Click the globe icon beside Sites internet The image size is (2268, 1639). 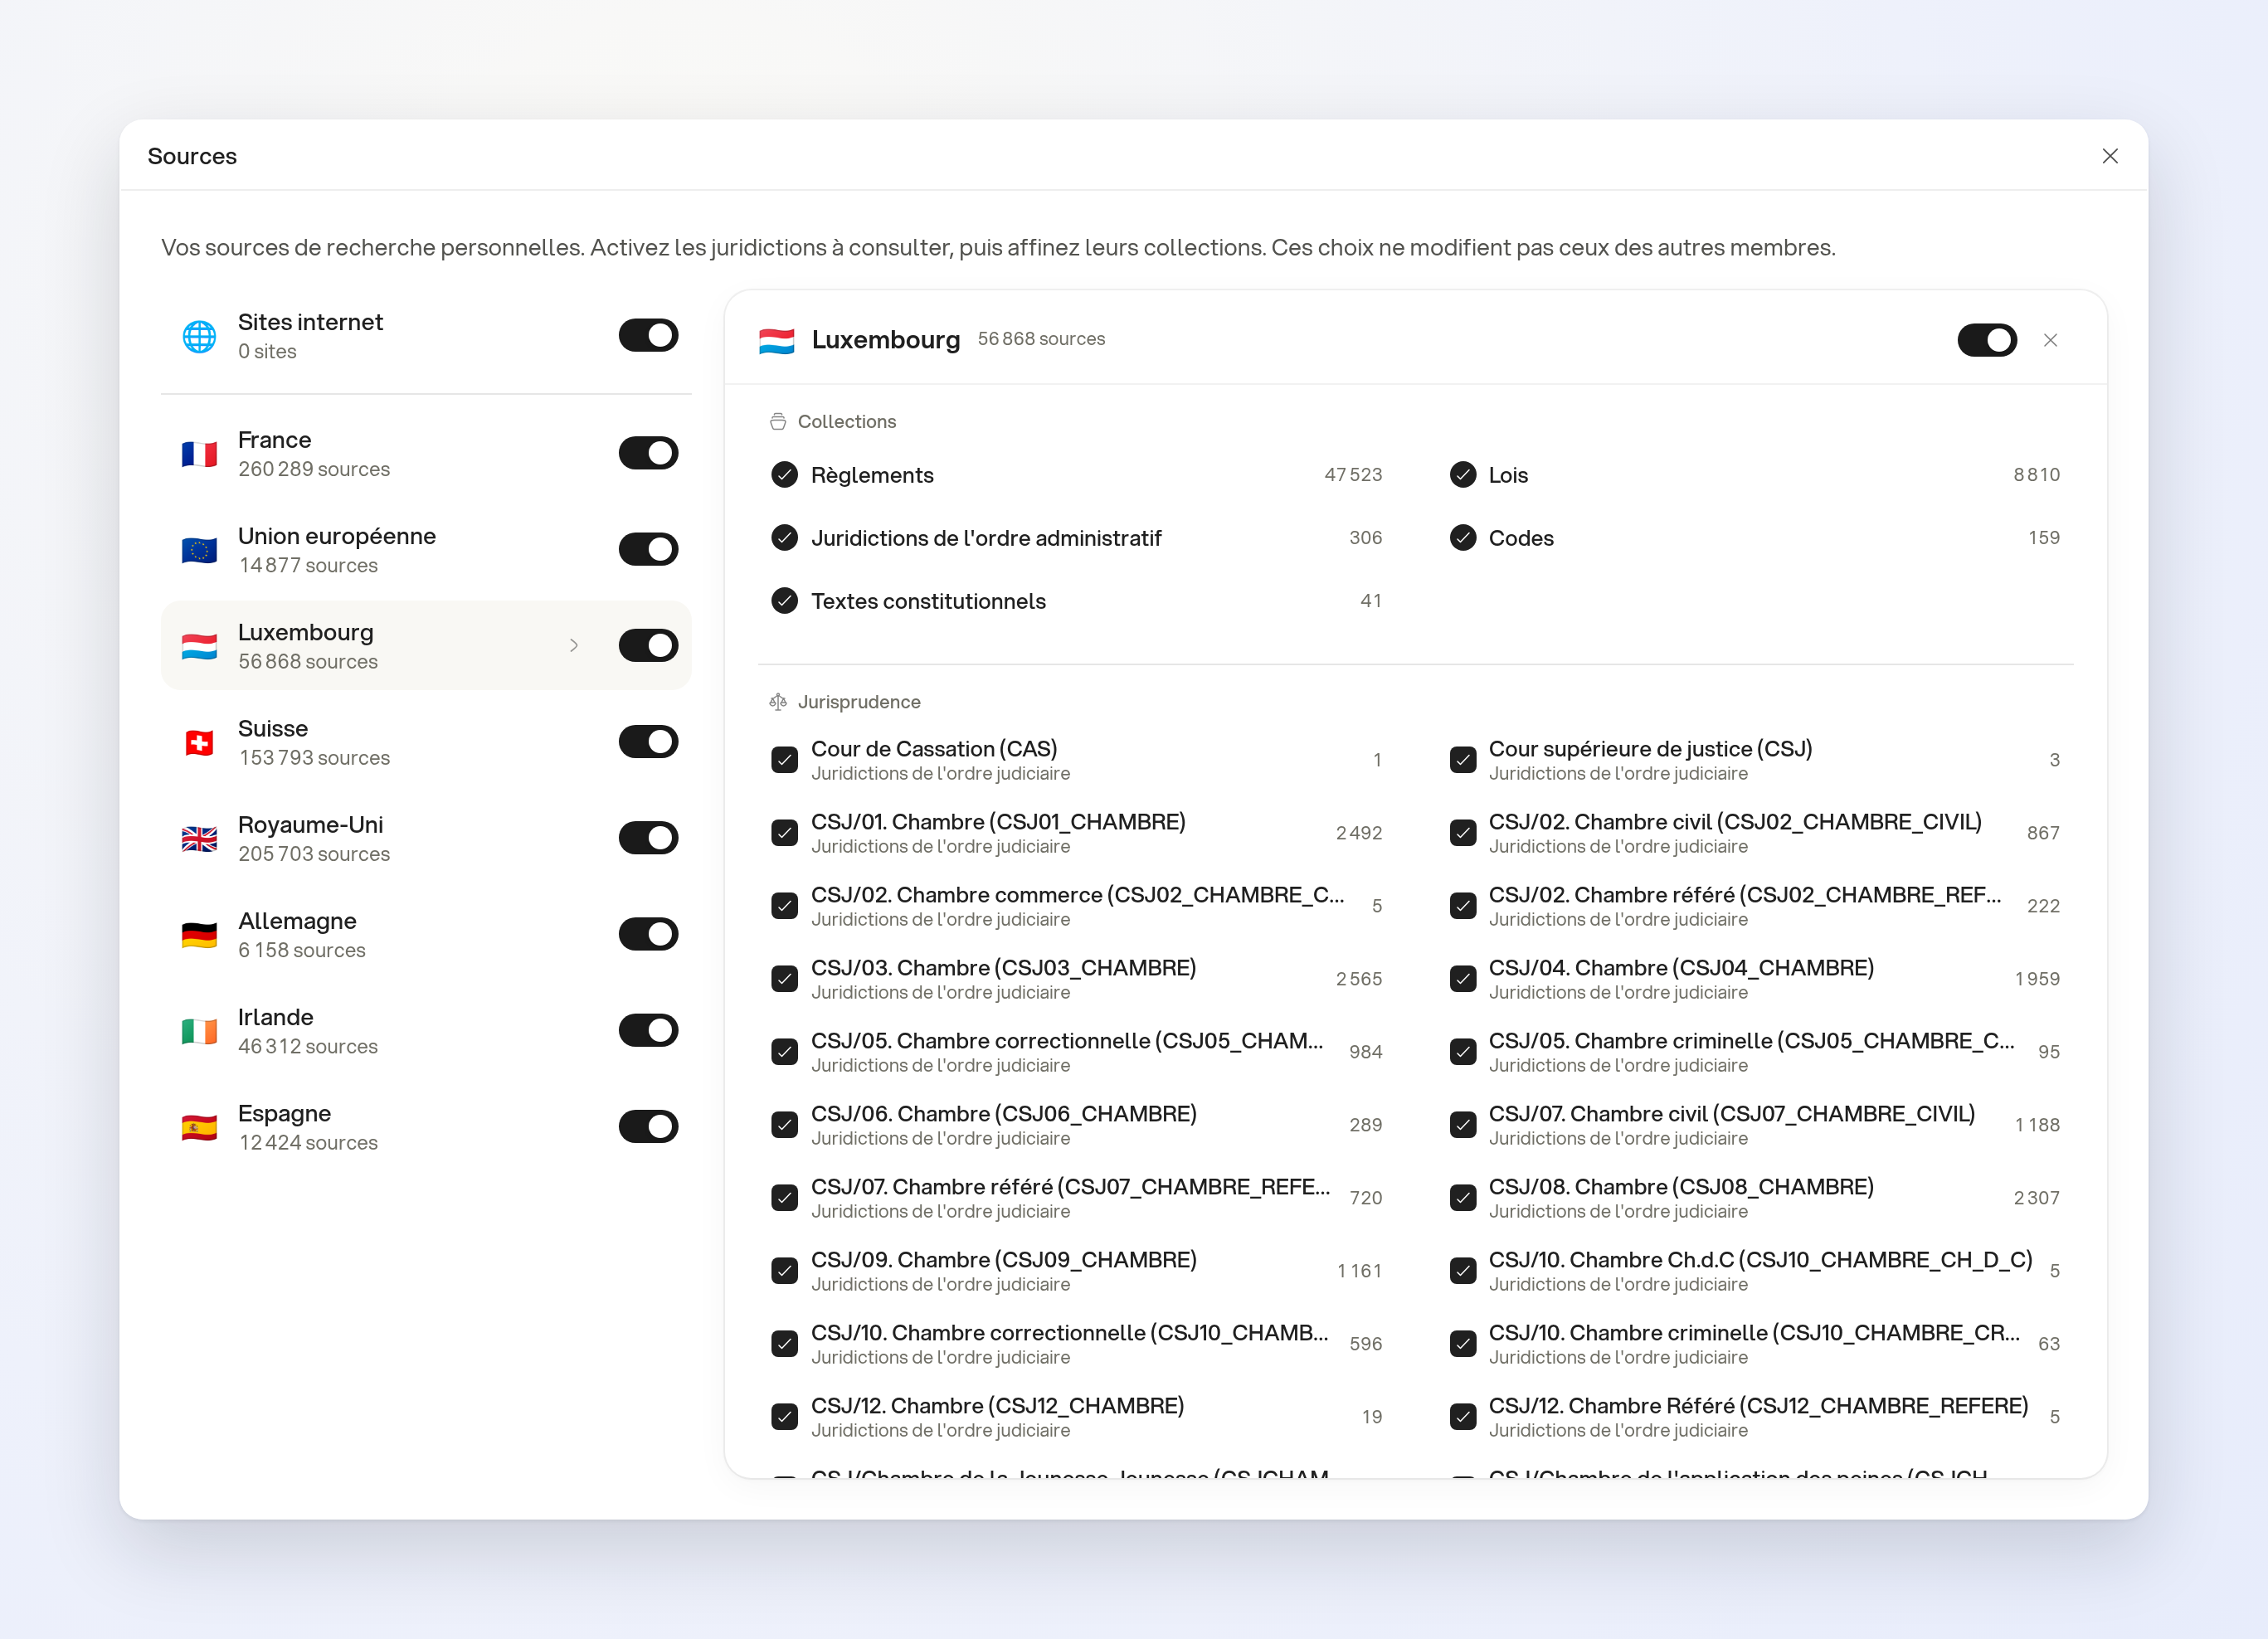coord(199,336)
